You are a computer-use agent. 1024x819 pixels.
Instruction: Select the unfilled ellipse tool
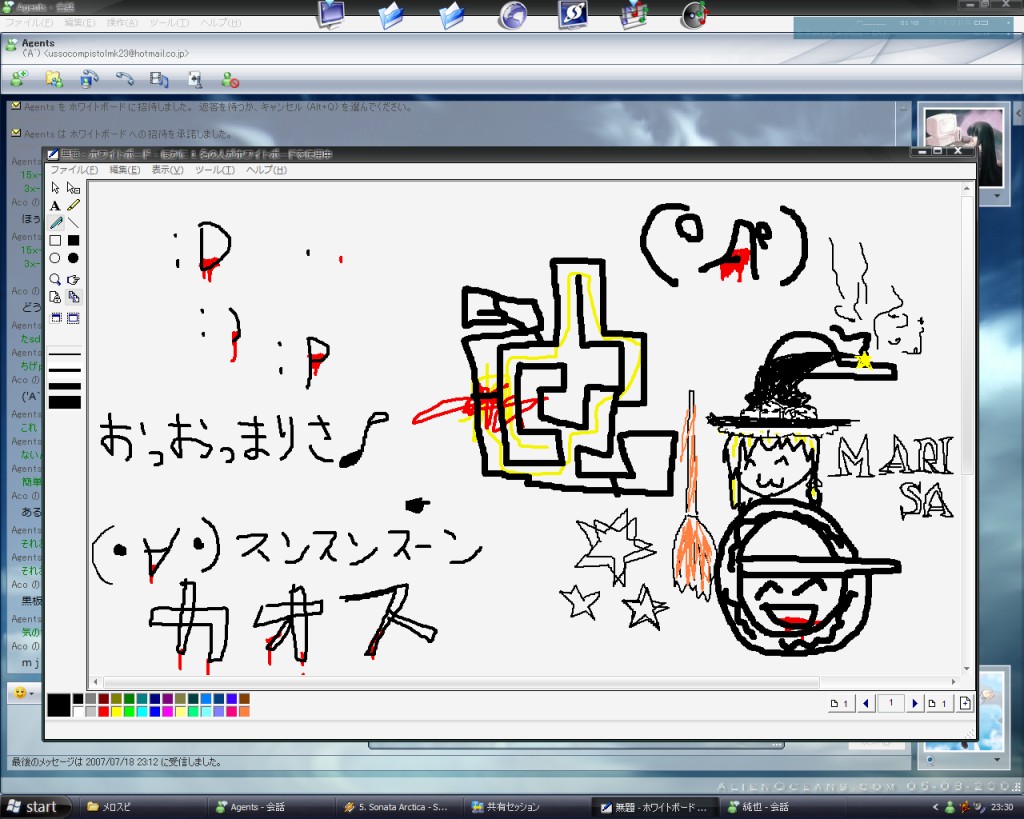point(56,259)
